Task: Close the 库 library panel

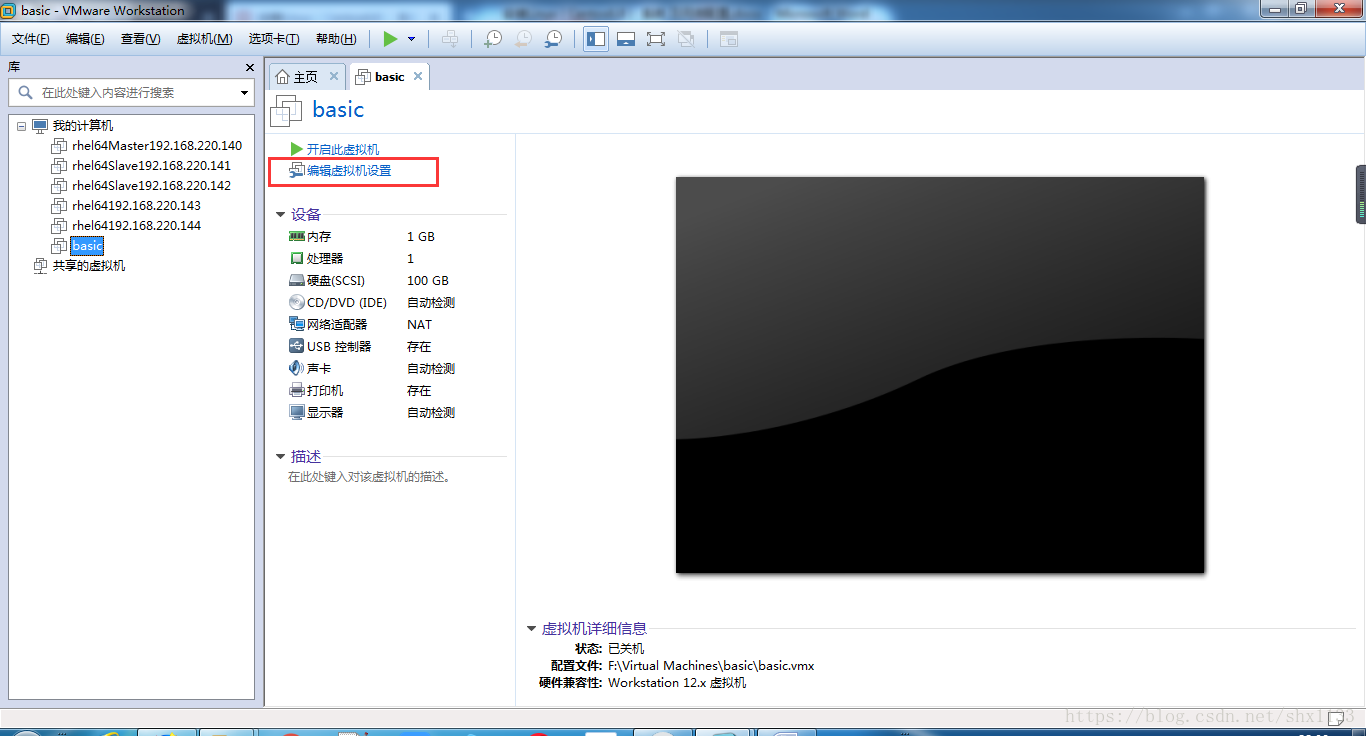Action: click(x=250, y=67)
